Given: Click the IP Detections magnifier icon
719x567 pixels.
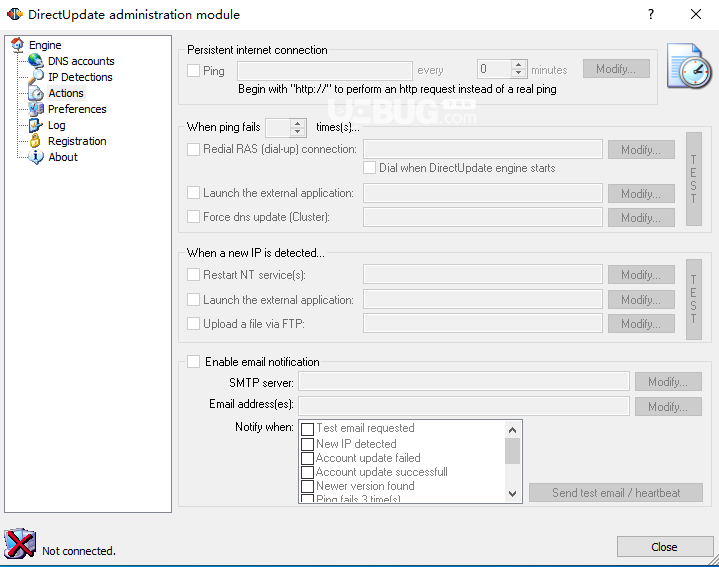Looking at the screenshot, I should click(x=36, y=77).
